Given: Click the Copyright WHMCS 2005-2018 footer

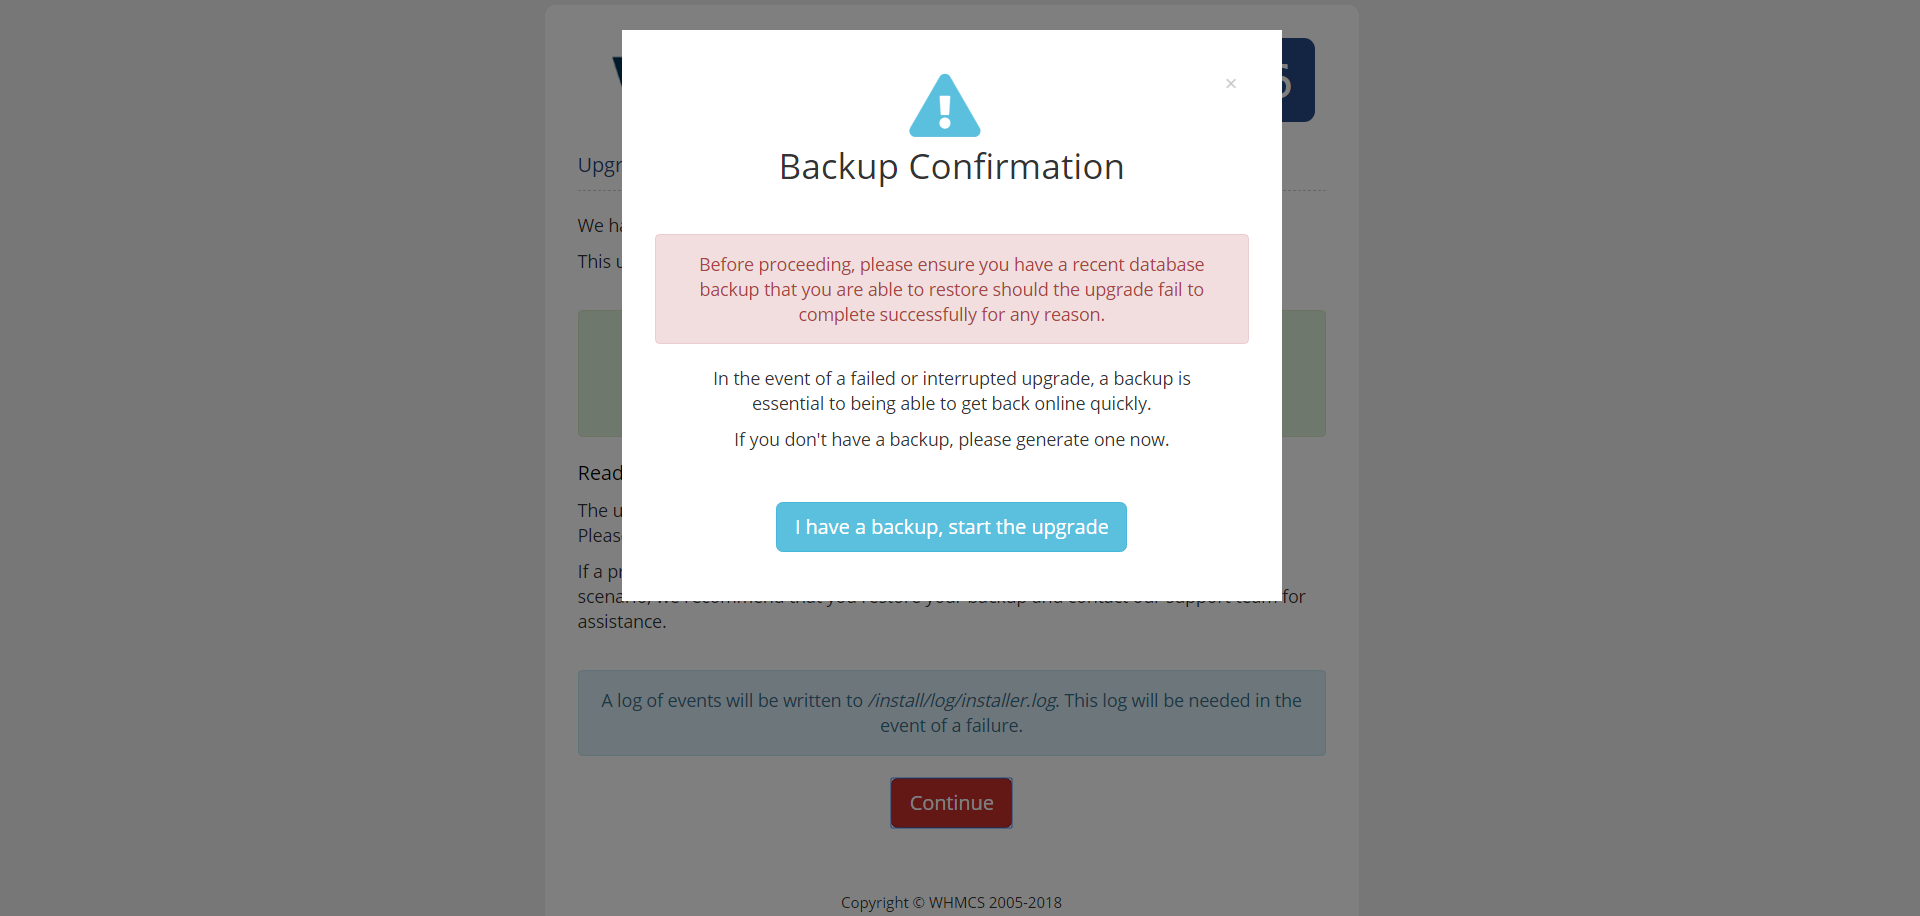Looking at the screenshot, I should (x=951, y=903).
